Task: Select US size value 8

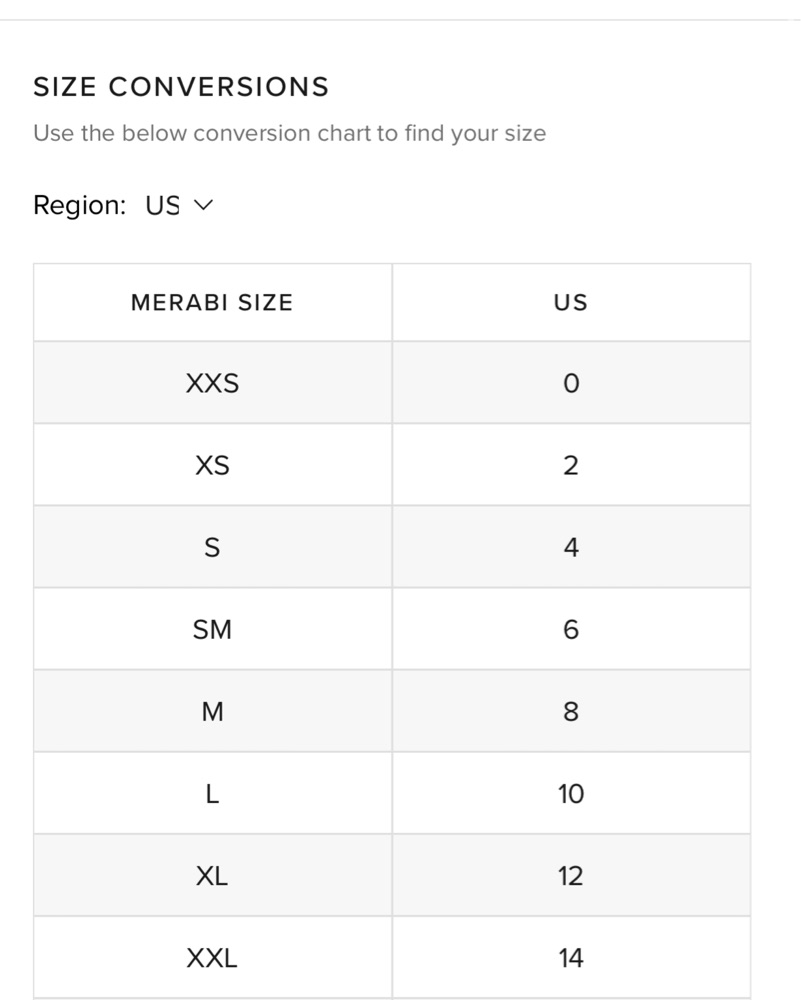Action: pyautogui.click(x=571, y=711)
